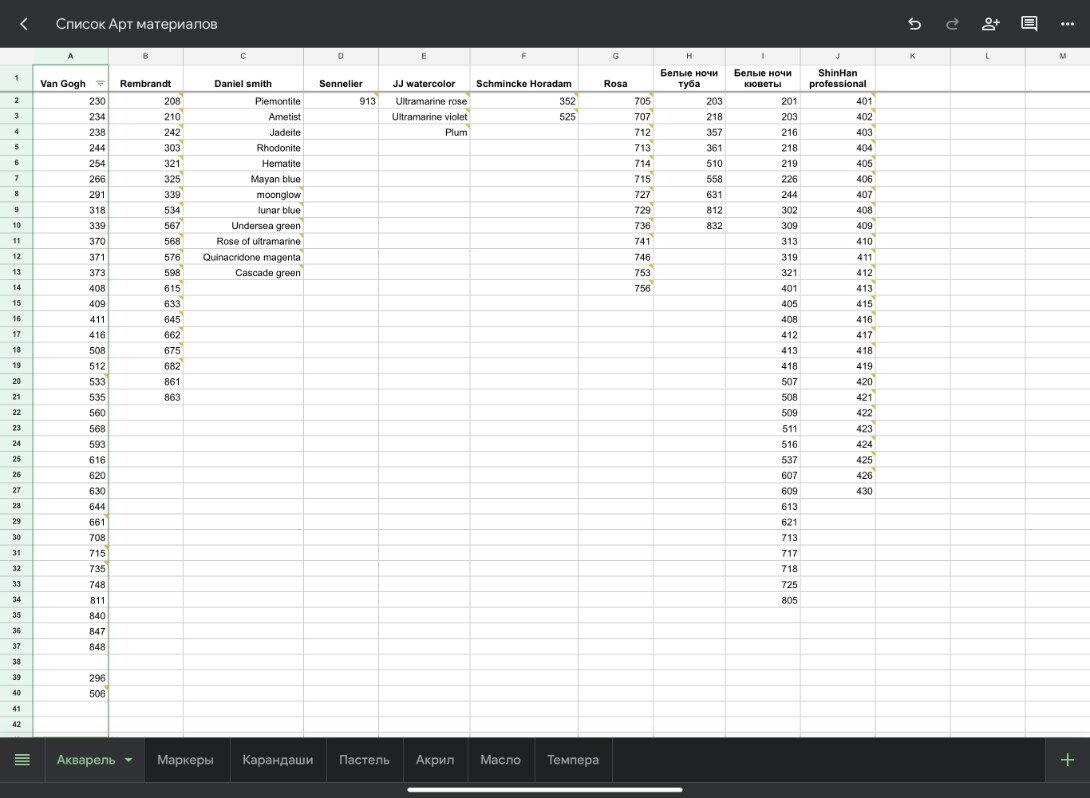Click the document title Список Арт материалов

click(x=136, y=24)
